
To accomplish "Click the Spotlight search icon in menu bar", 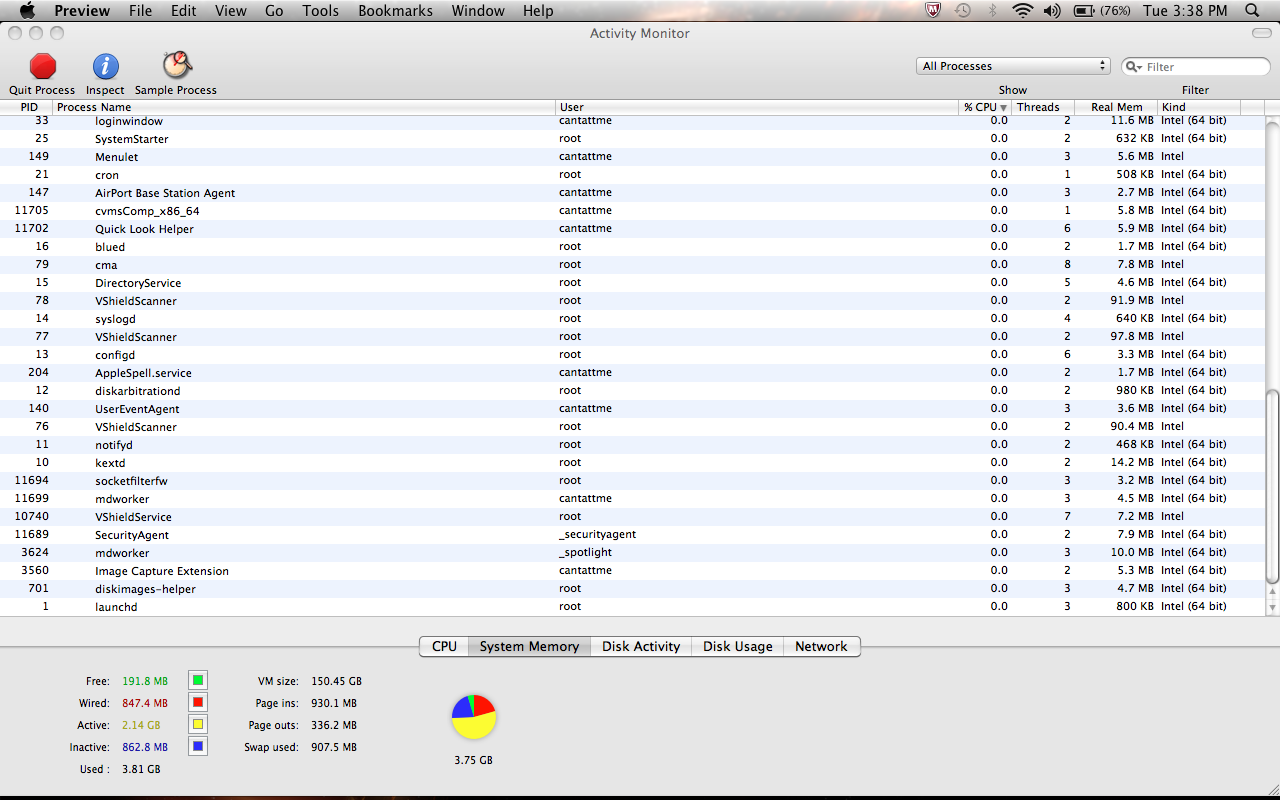I will pyautogui.click(x=1252, y=11).
